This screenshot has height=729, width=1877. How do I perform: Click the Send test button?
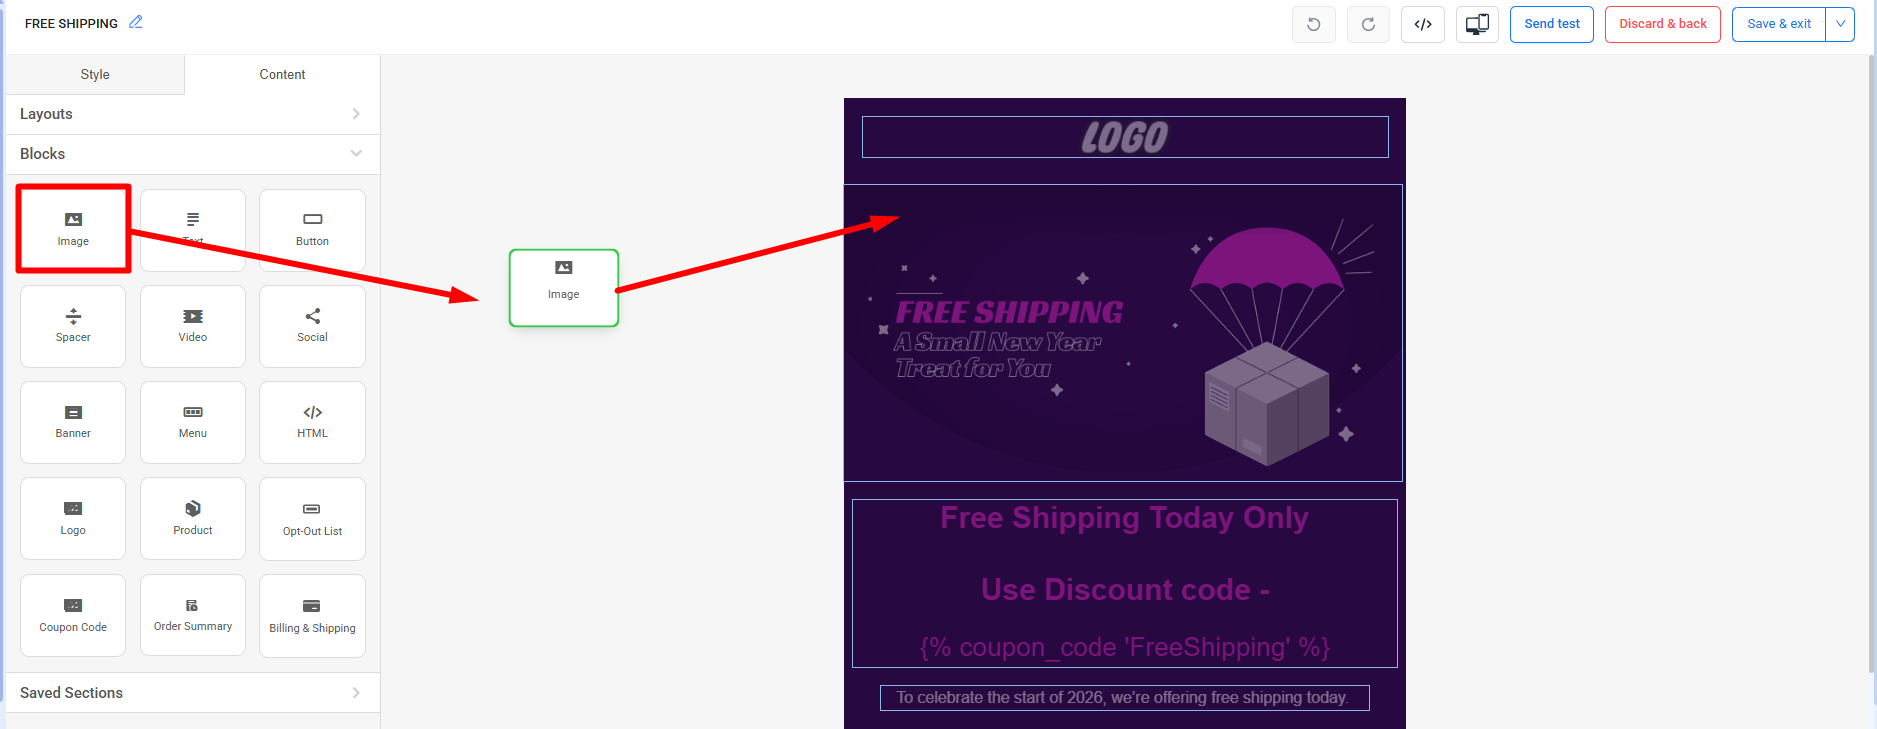click(1552, 24)
